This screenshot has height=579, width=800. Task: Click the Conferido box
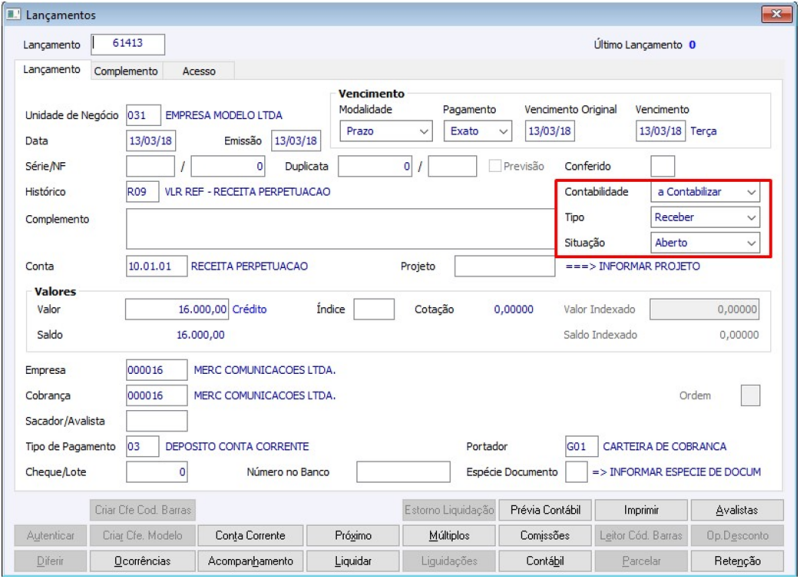[x=662, y=166]
